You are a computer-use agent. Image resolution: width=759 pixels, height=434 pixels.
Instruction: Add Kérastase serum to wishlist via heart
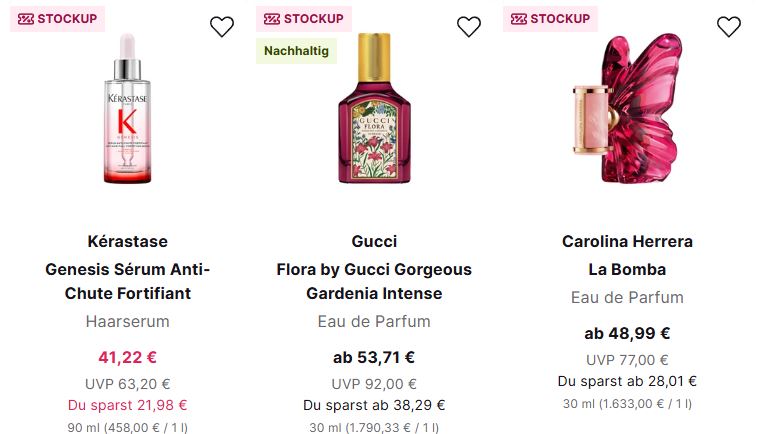point(222,28)
